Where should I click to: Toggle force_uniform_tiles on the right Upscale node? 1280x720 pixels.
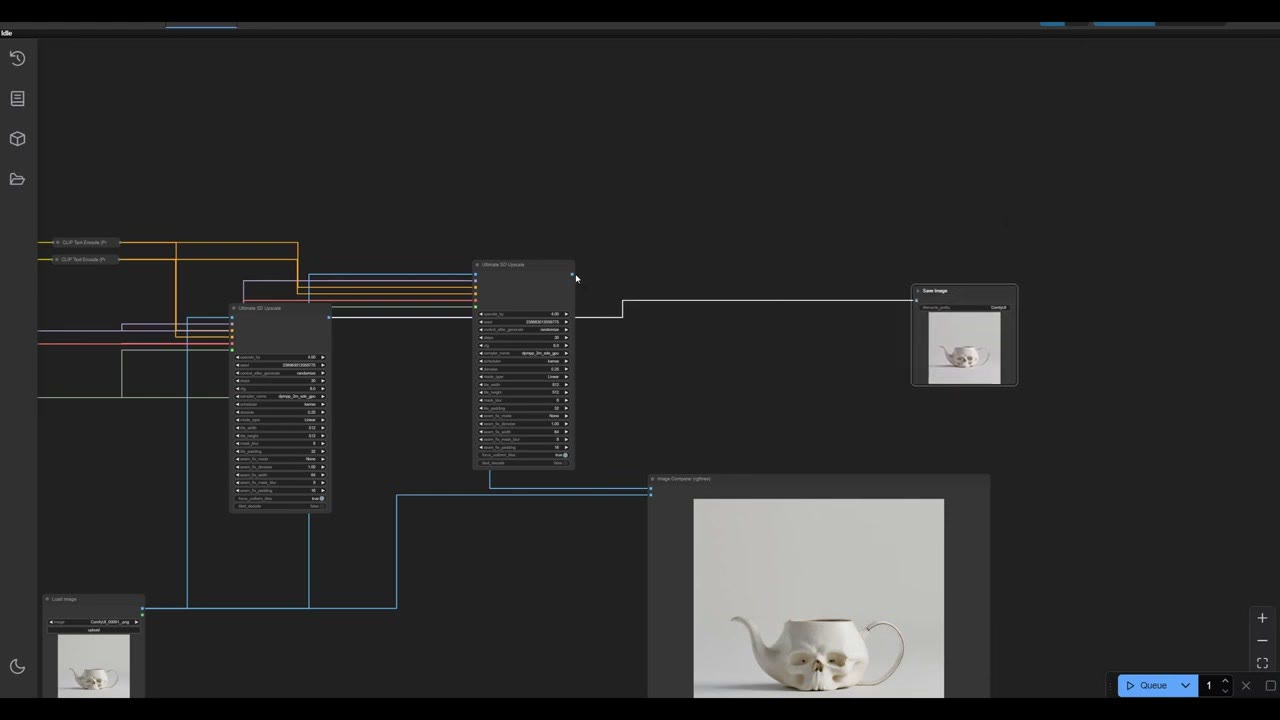(x=523, y=455)
